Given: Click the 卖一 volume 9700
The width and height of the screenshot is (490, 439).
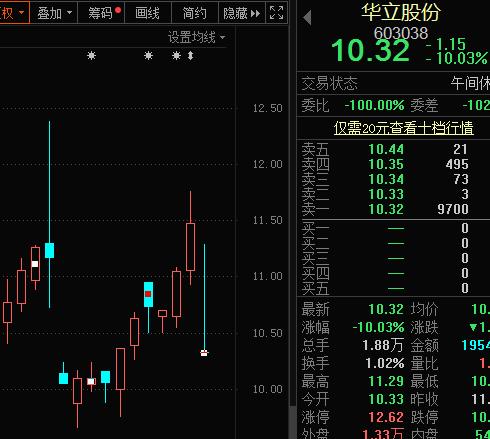Looking at the screenshot, I should (x=453, y=209).
